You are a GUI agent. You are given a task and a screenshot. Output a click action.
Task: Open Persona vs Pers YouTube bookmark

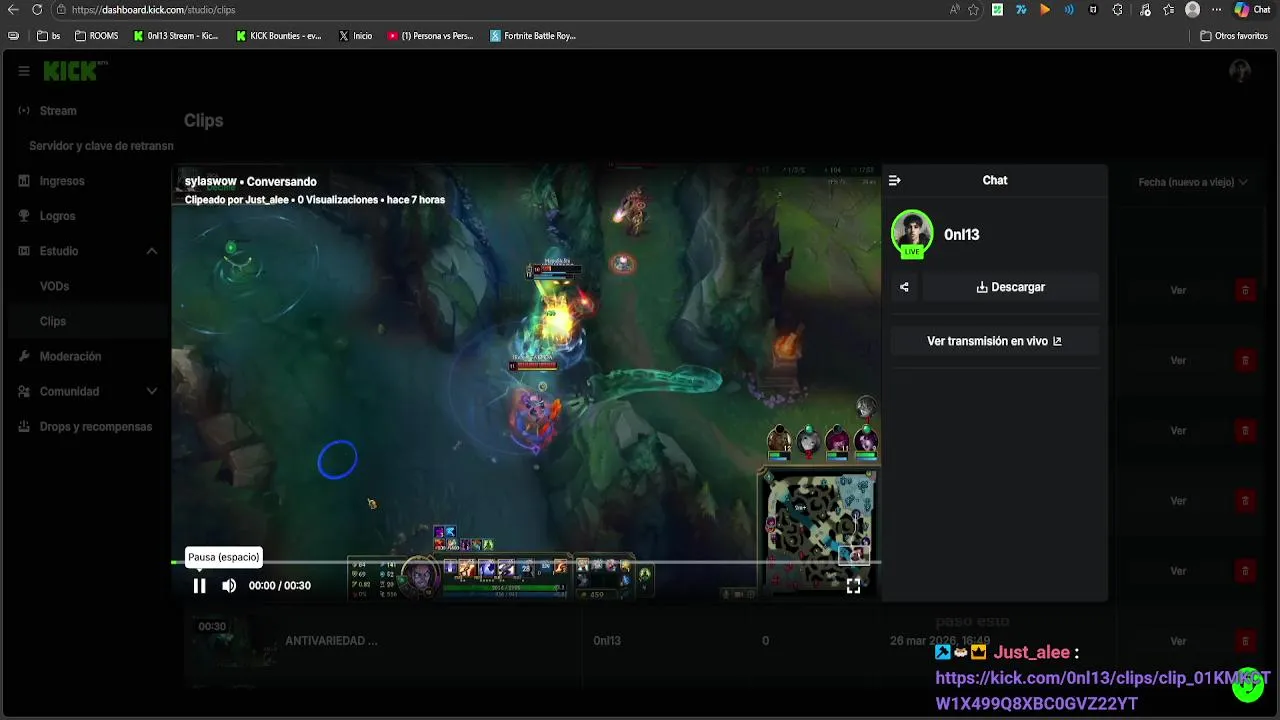(431, 36)
